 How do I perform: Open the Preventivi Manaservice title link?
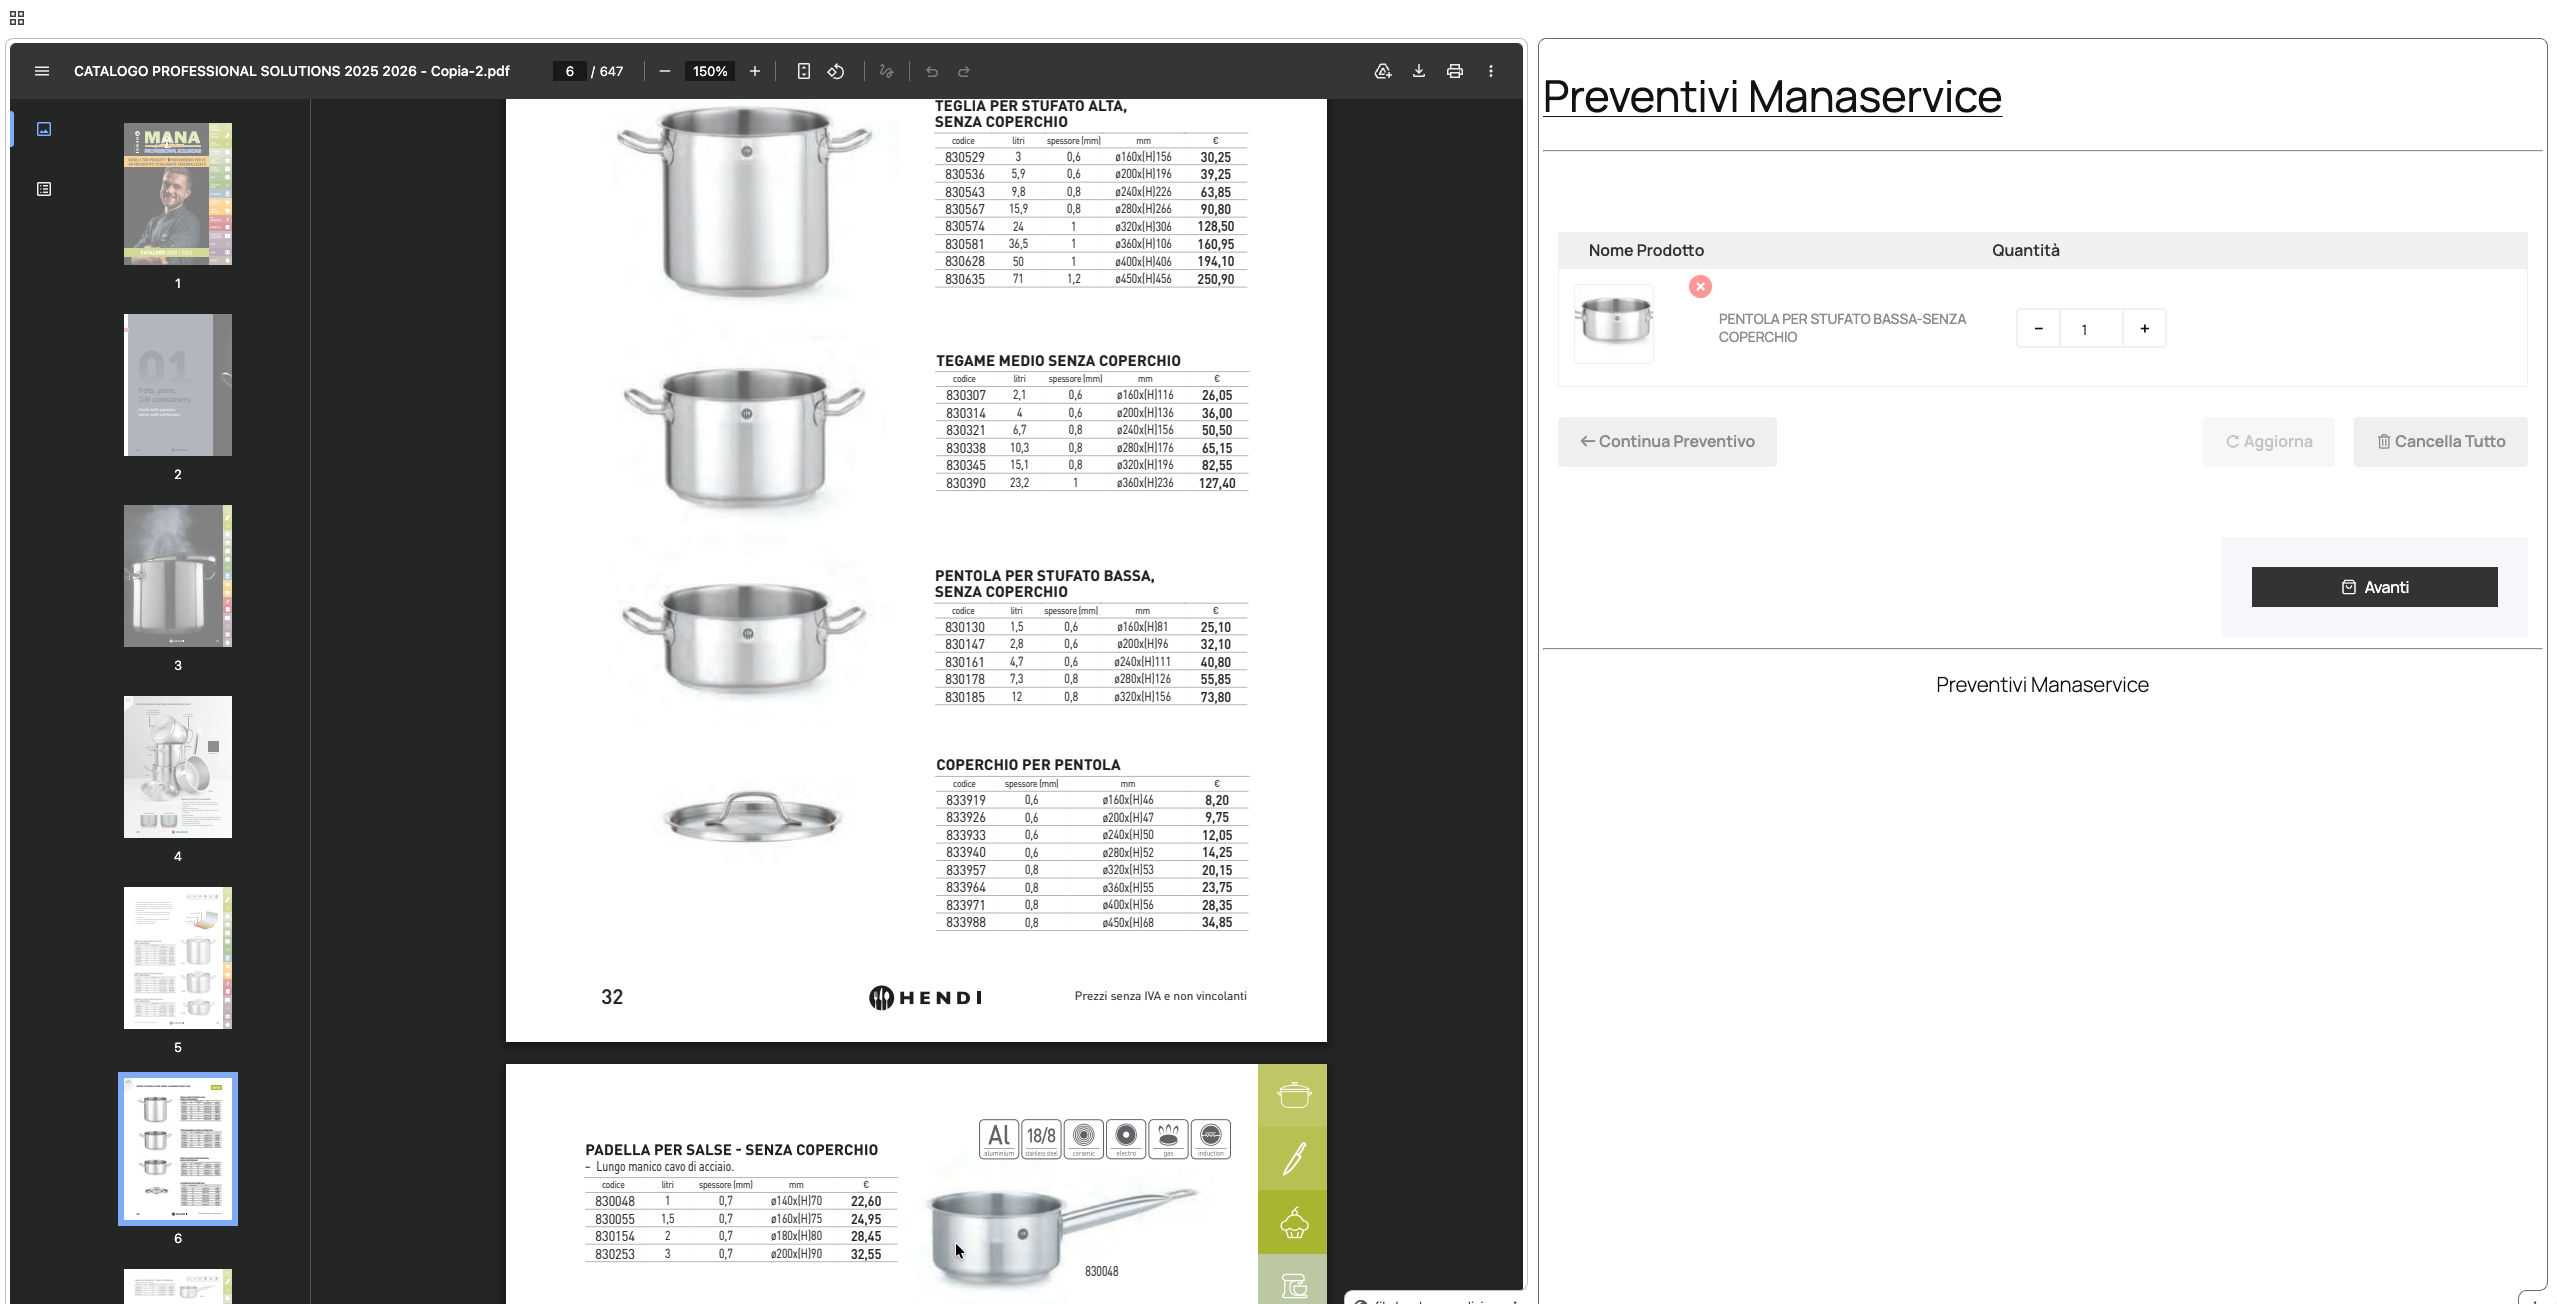[1772, 97]
